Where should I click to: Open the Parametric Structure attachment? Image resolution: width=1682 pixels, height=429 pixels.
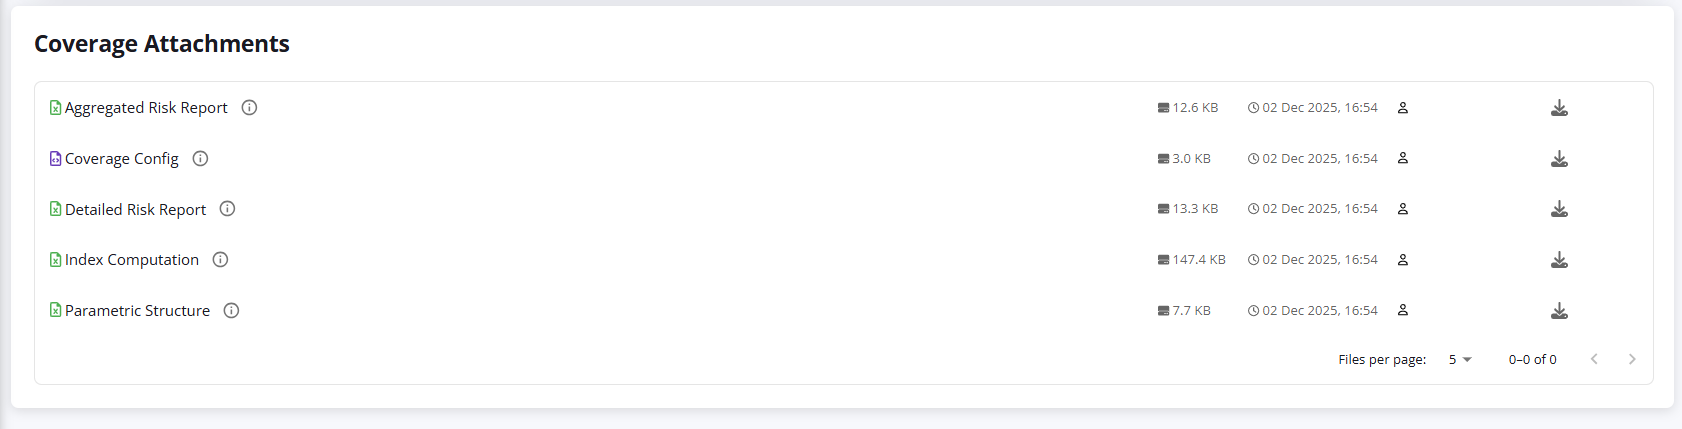pos(137,311)
